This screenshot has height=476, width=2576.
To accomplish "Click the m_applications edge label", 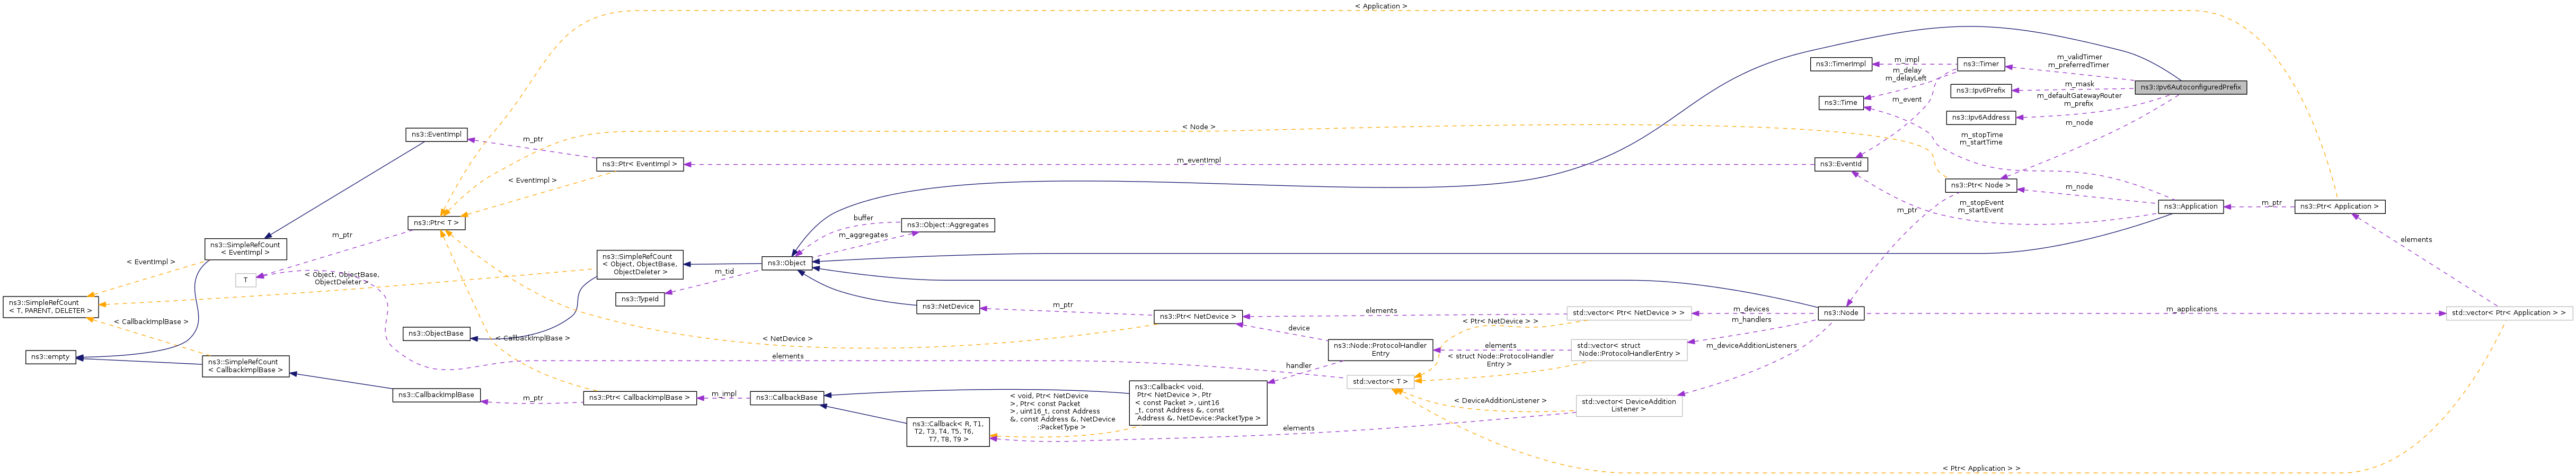I will 2191,309.
